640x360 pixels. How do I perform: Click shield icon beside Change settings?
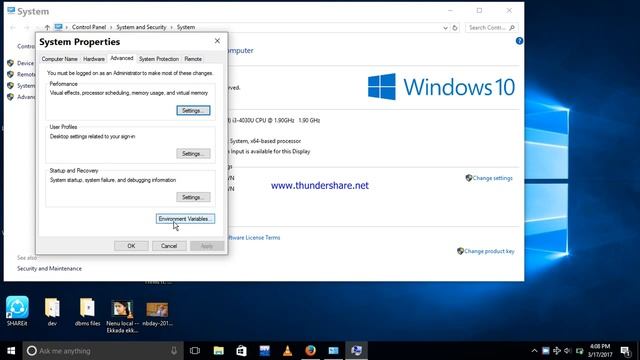point(469,178)
